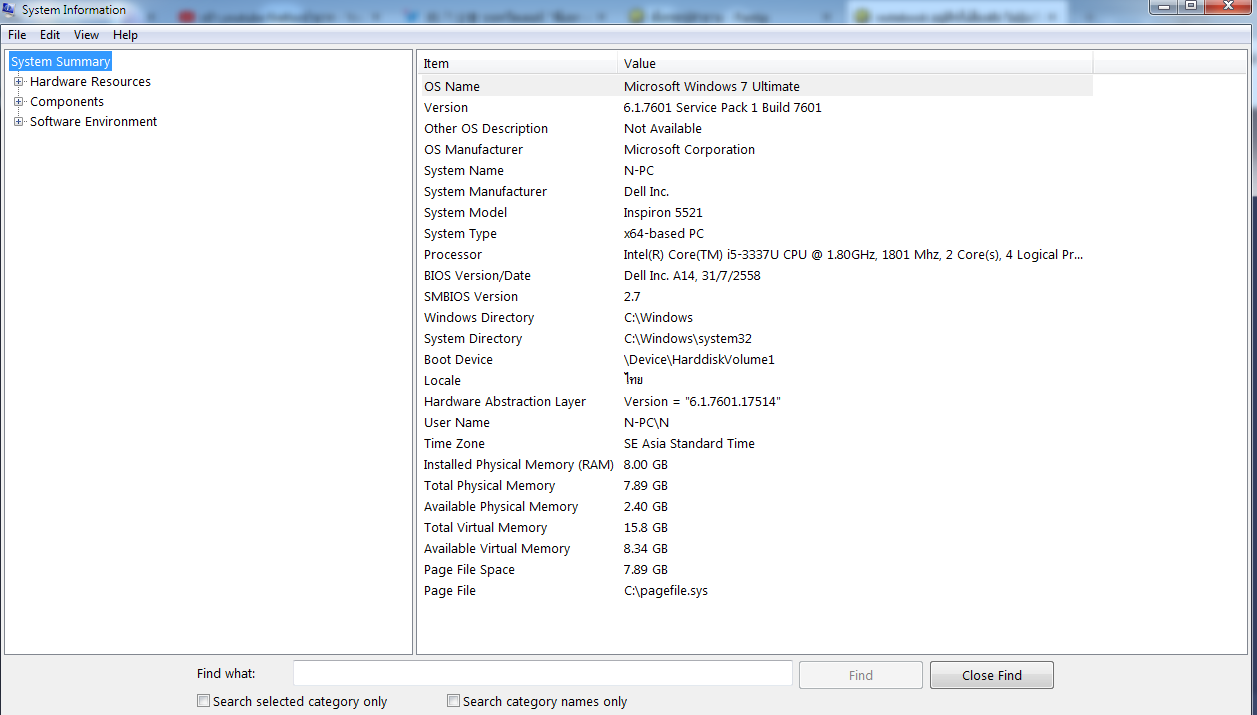Image resolution: width=1257 pixels, height=715 pixels.
Task: Select Software Environment category
Action: click(93, 122)
